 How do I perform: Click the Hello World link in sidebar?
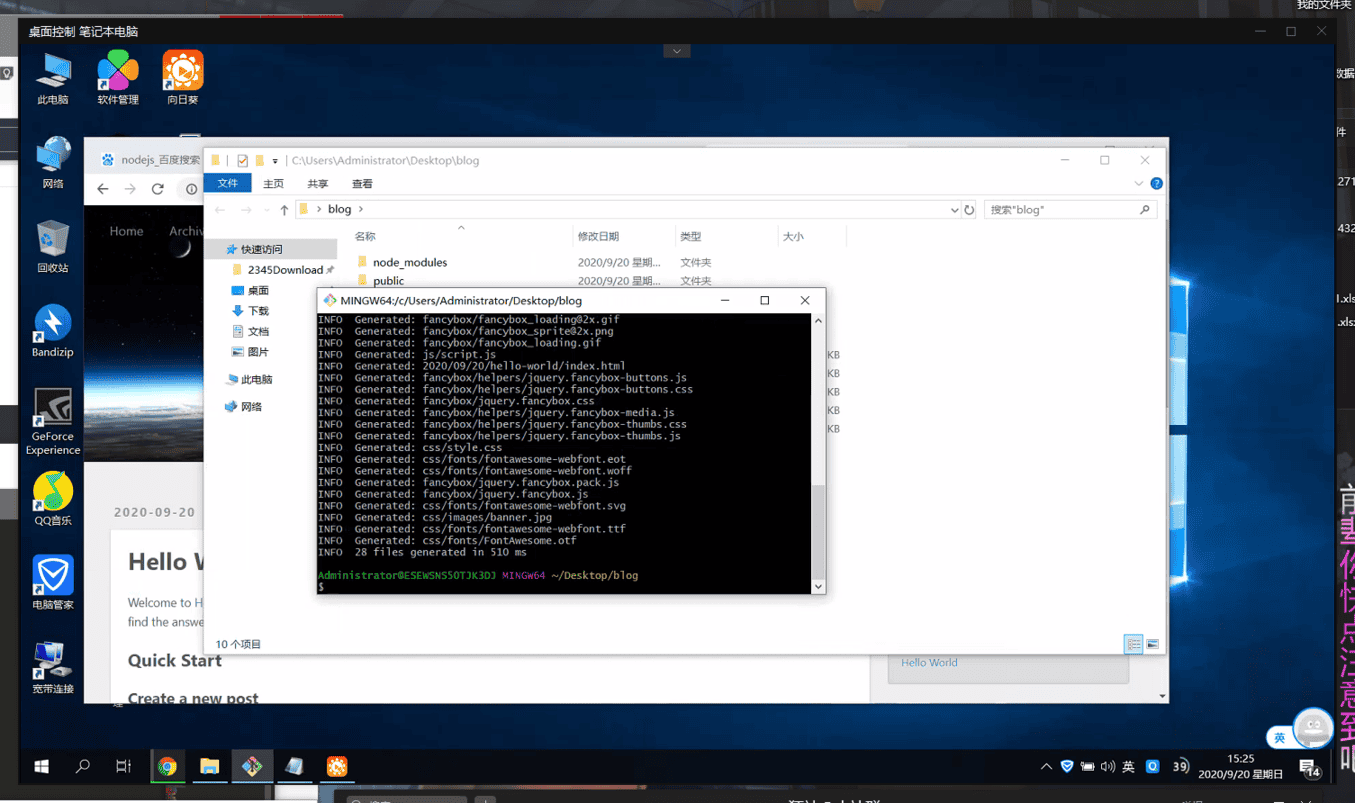coord(928,662)
